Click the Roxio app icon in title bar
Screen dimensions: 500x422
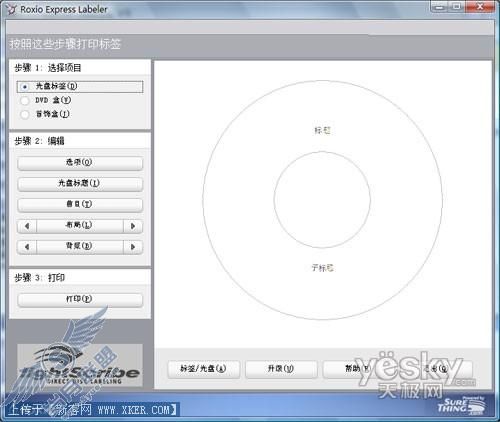click(11, 9)
